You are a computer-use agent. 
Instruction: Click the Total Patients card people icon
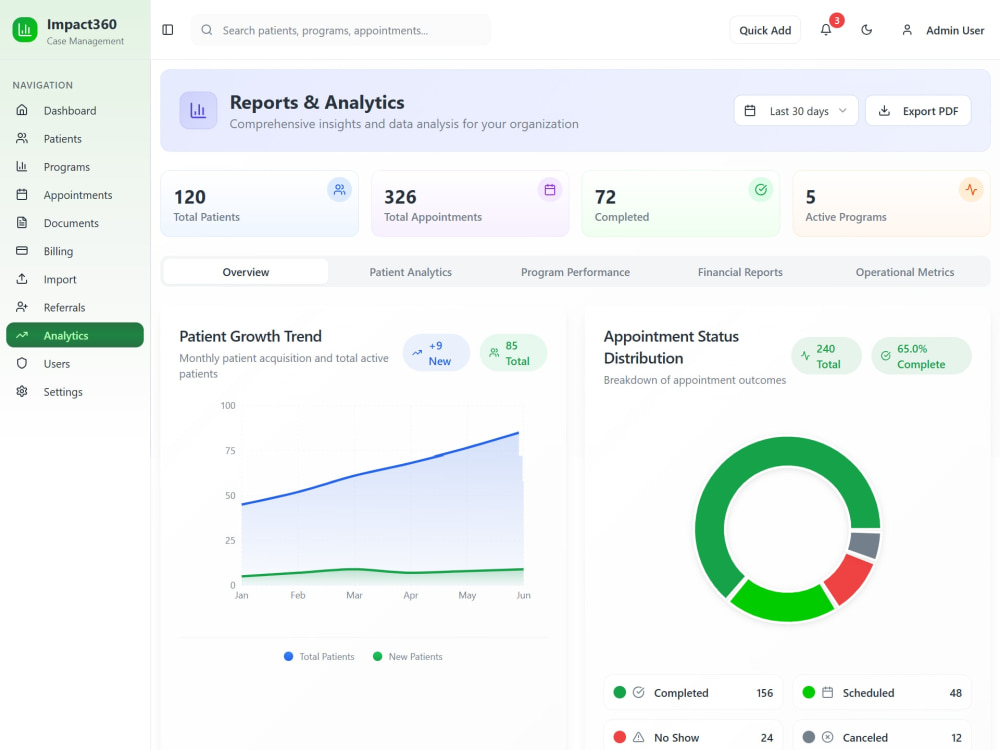point(339,189)
